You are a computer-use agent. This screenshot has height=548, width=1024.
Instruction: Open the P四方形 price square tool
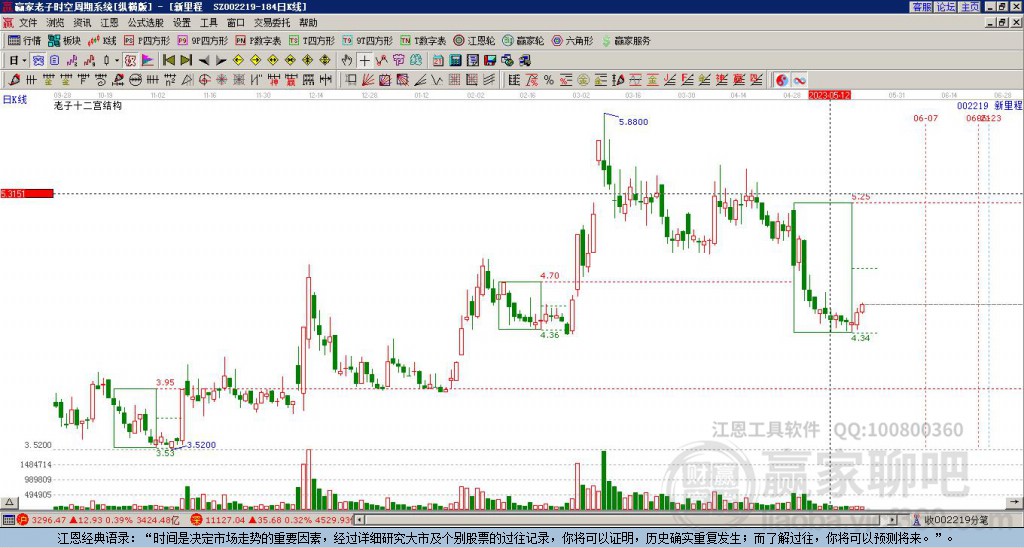(x=147, y=40)
